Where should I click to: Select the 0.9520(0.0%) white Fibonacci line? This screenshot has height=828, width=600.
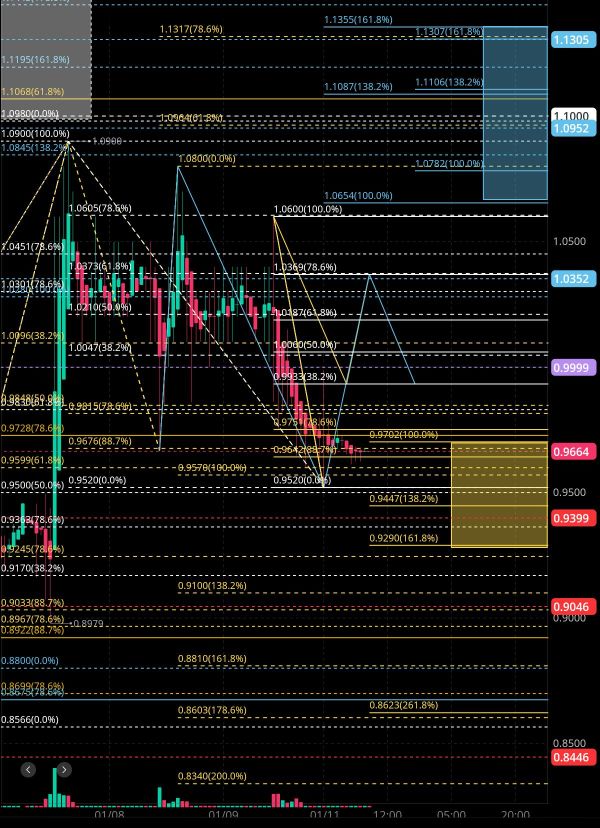(410, 486)
